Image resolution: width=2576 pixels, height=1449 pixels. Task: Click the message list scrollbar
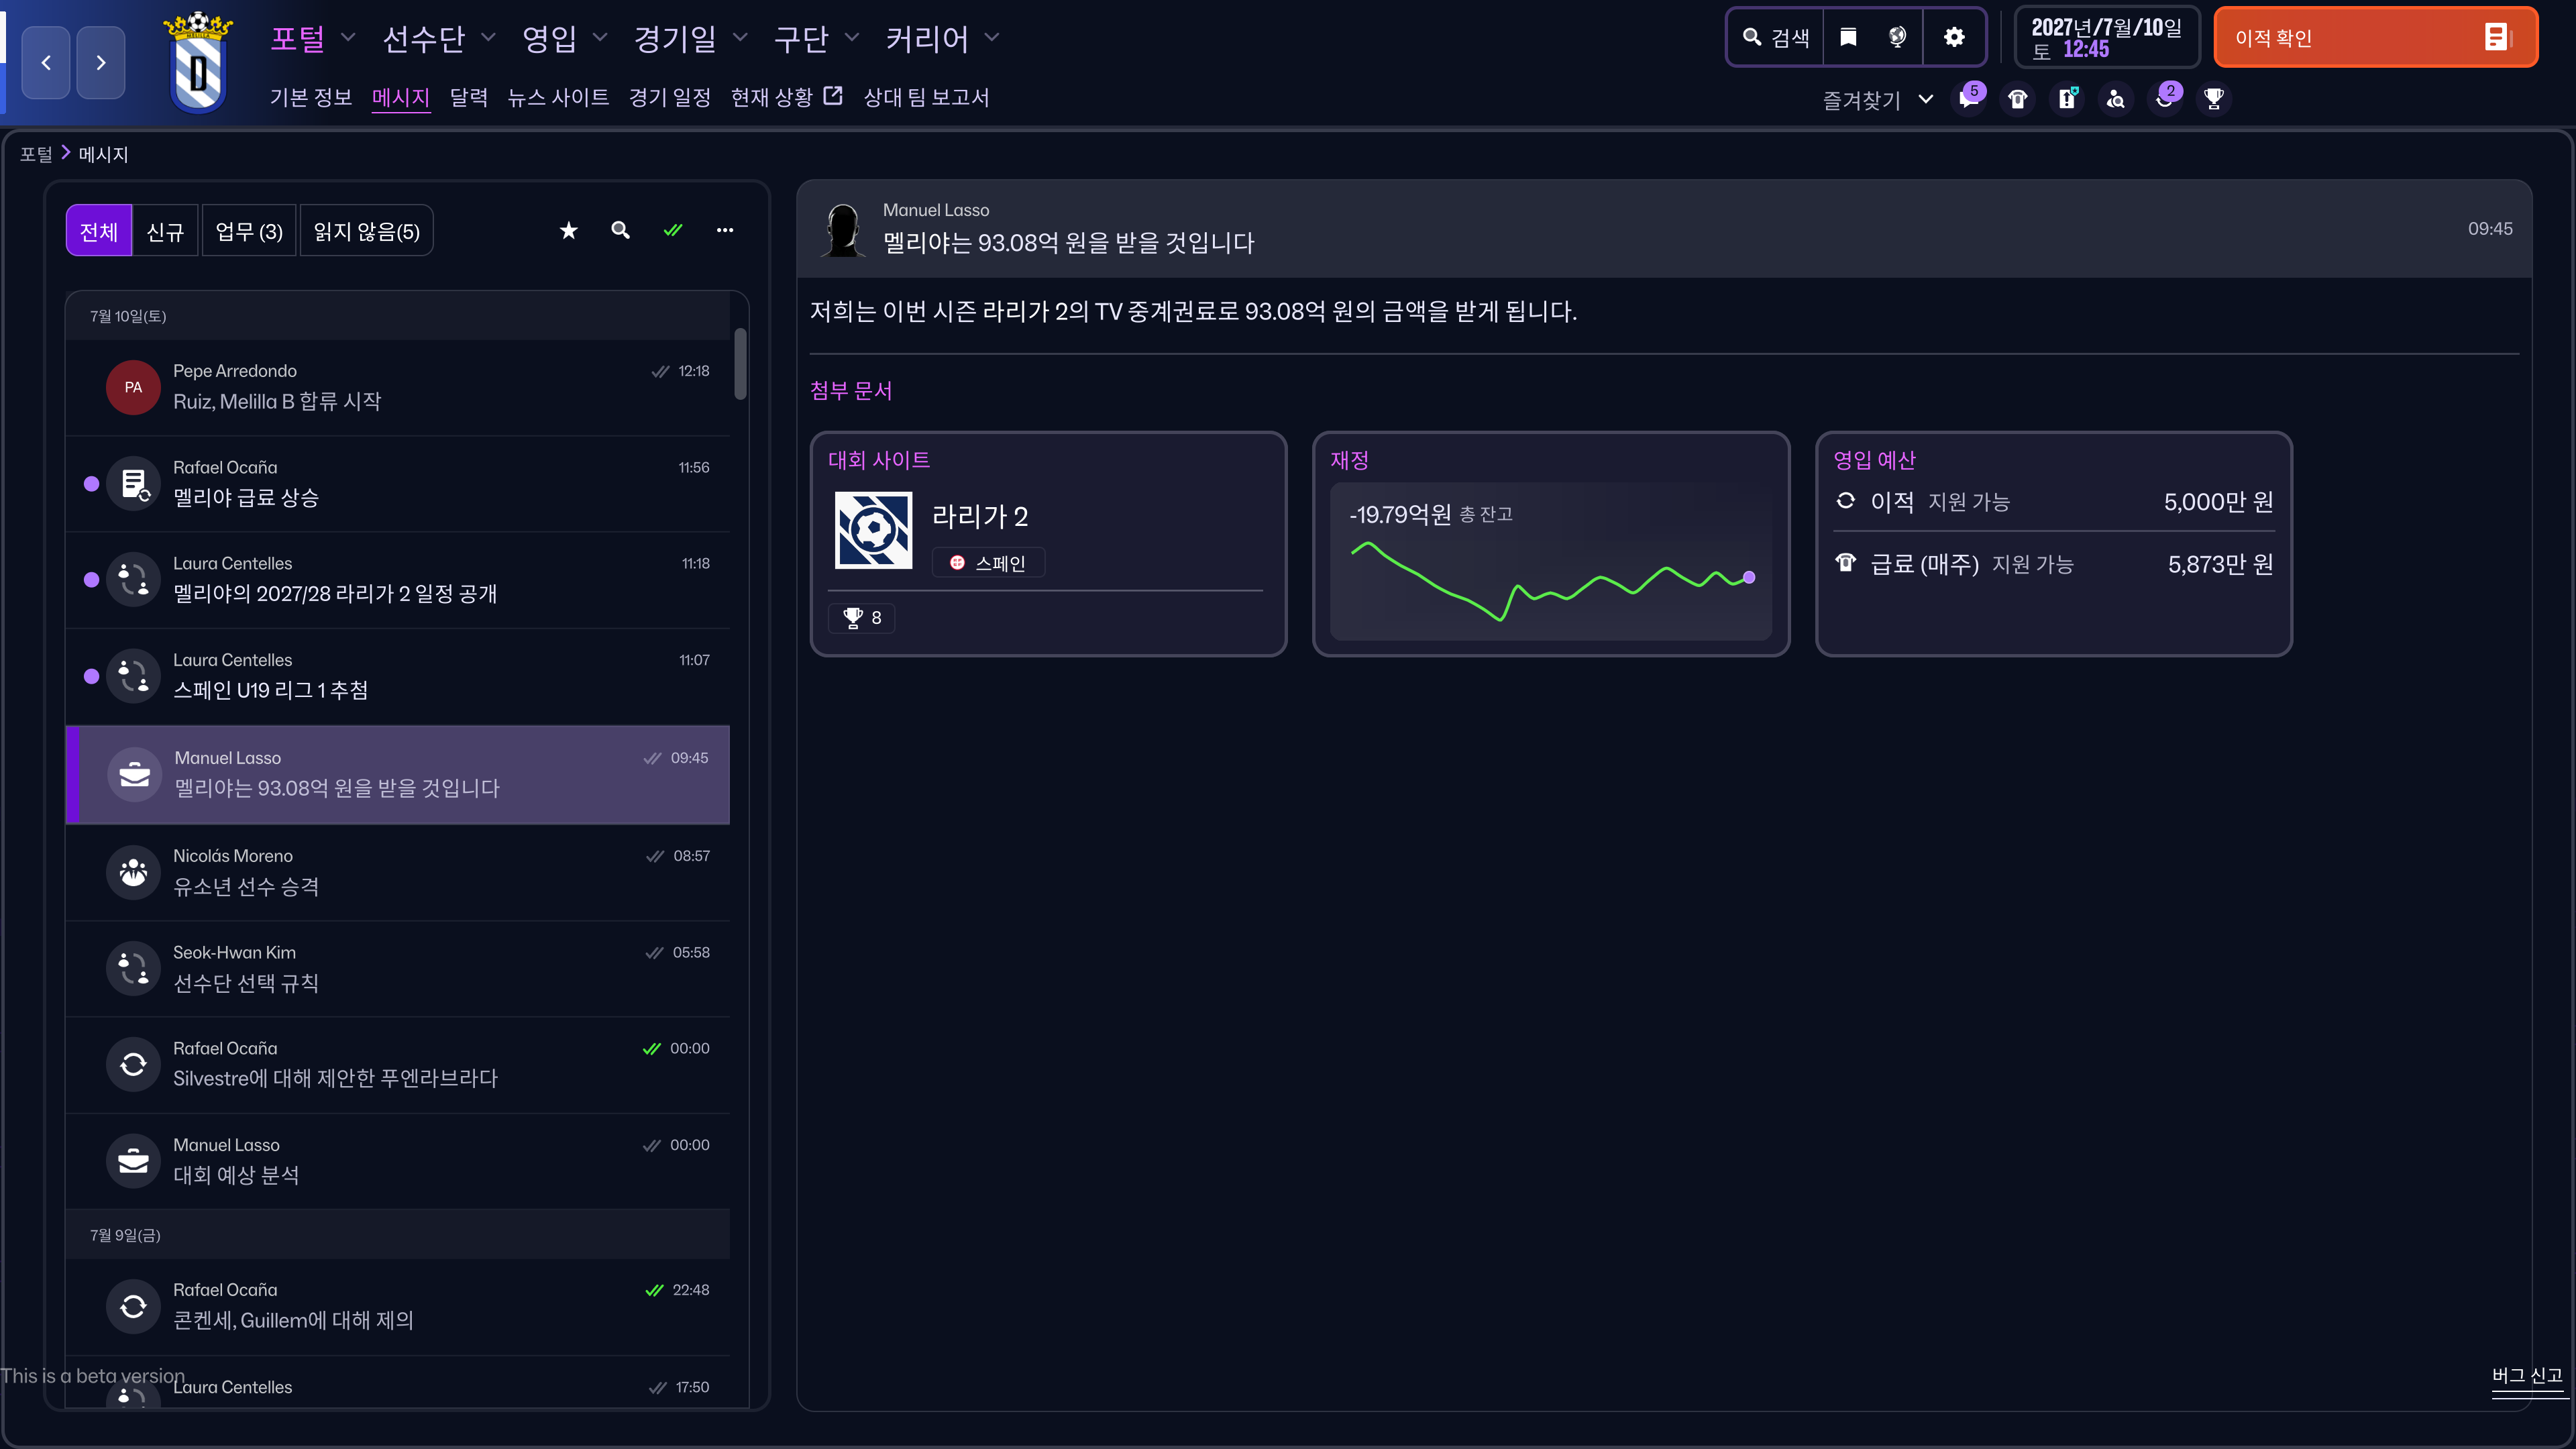point(741,364)
